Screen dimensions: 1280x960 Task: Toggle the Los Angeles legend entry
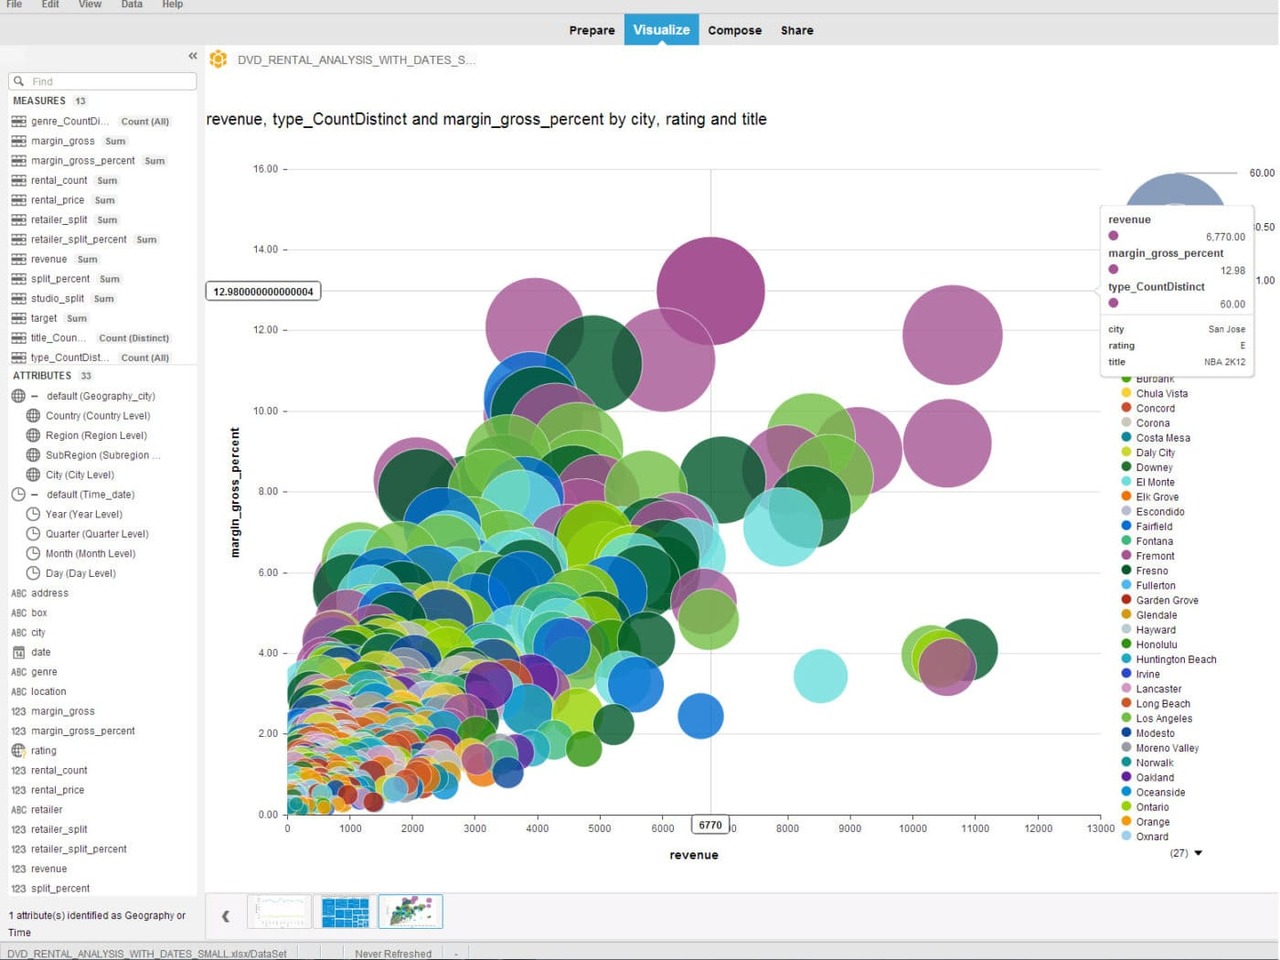tap(1163, 718)
